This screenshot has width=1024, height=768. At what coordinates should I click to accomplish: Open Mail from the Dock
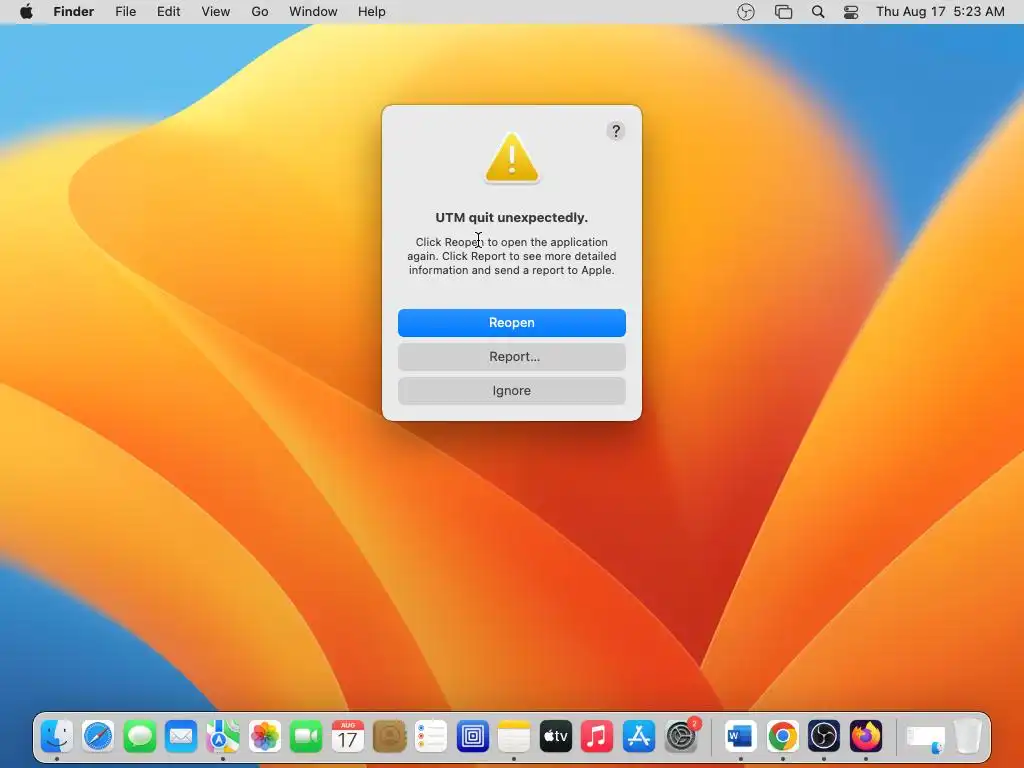pos(181,737)
